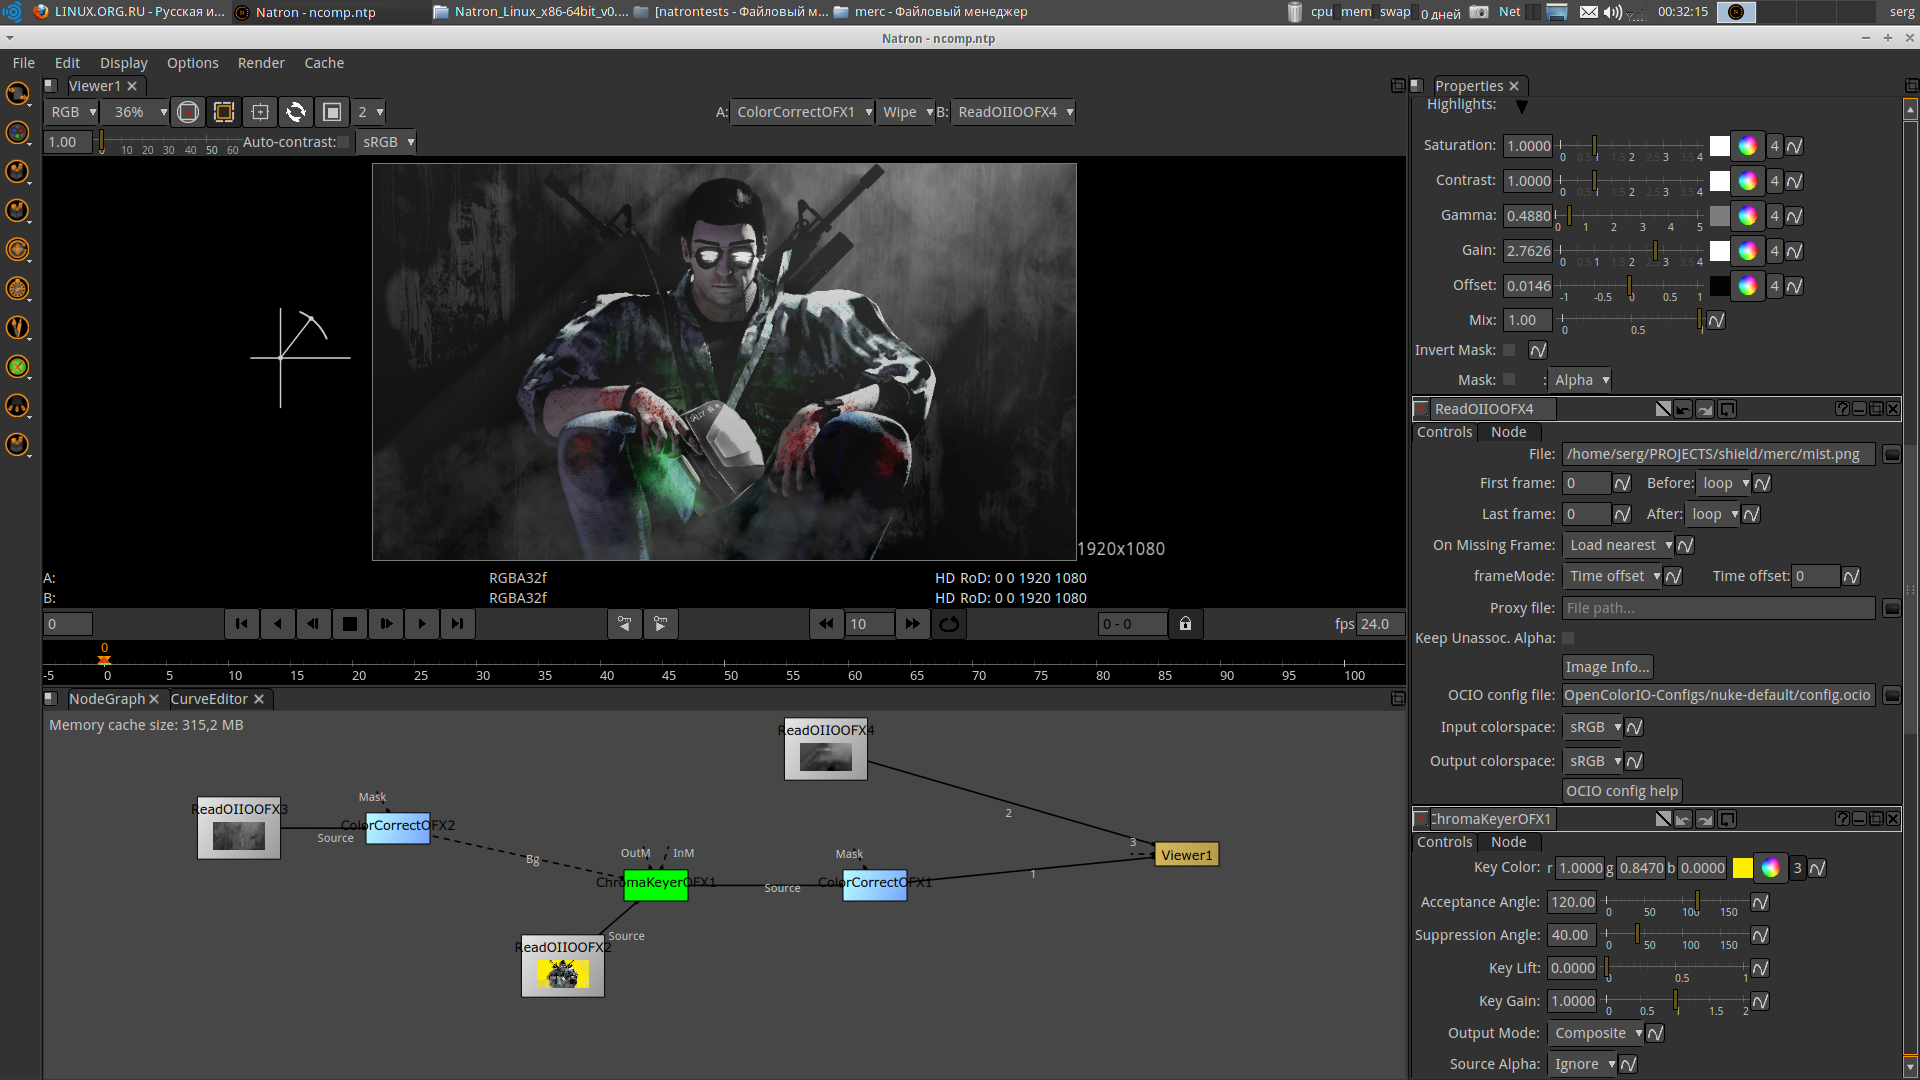Toggle ChromaKeyerOFX1 overlay color diagonal button

click(1662, 819)
